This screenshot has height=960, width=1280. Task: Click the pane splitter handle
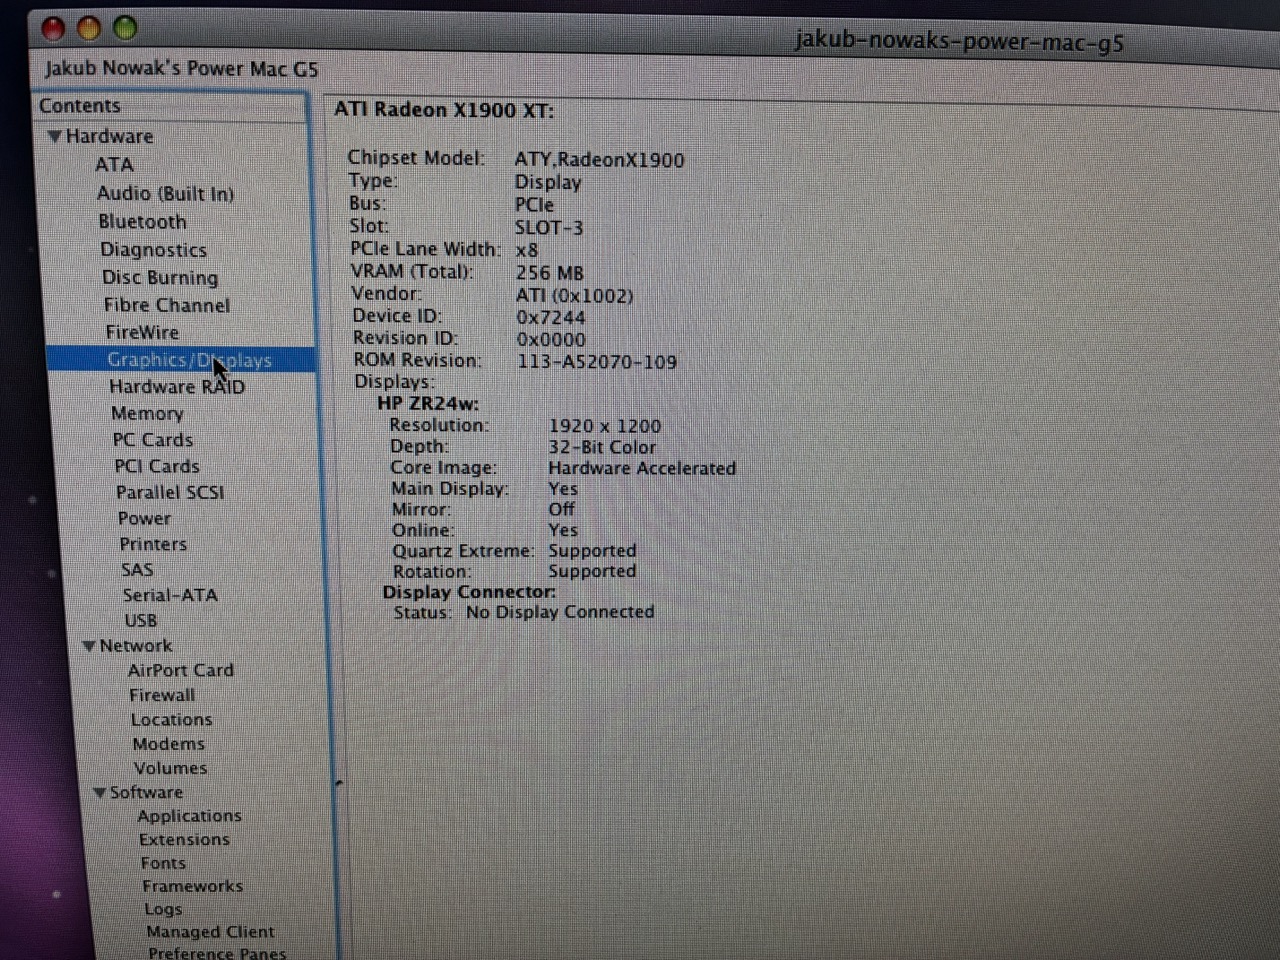339,783
